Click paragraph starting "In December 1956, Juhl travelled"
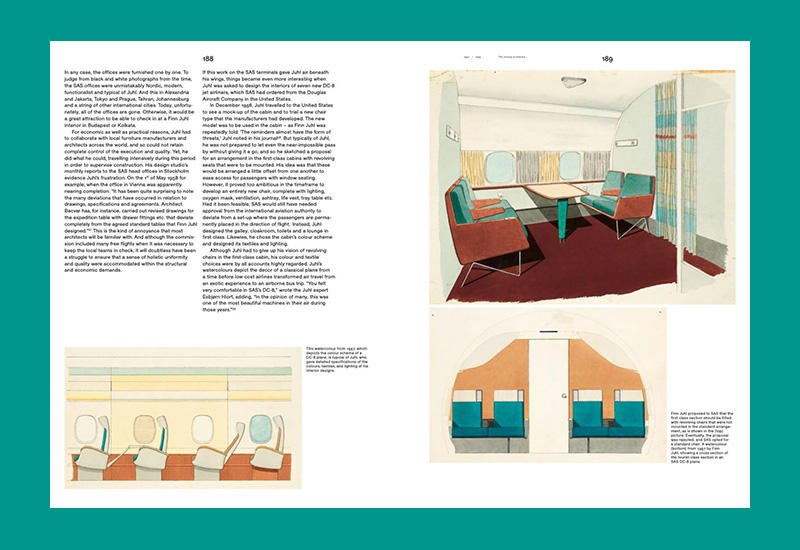The height and width of the screenshot is (550, 800). coord(269,174)
